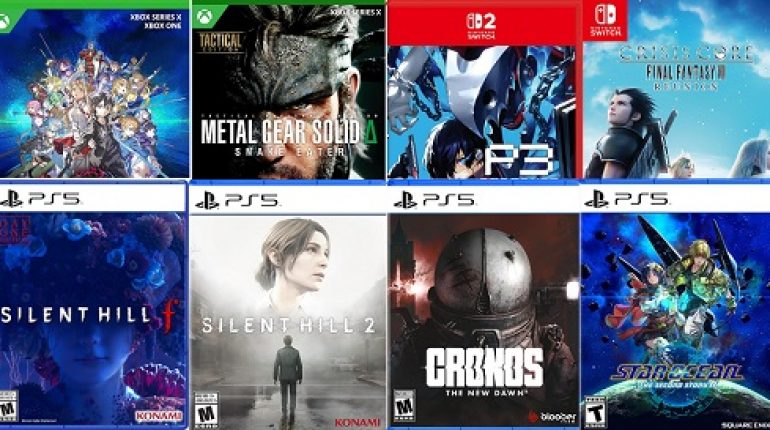Image resolution: width=770 pixels, height=430 pixels.
Task: Click the Silent Hill 2 title text
Action: click(289, 326)
